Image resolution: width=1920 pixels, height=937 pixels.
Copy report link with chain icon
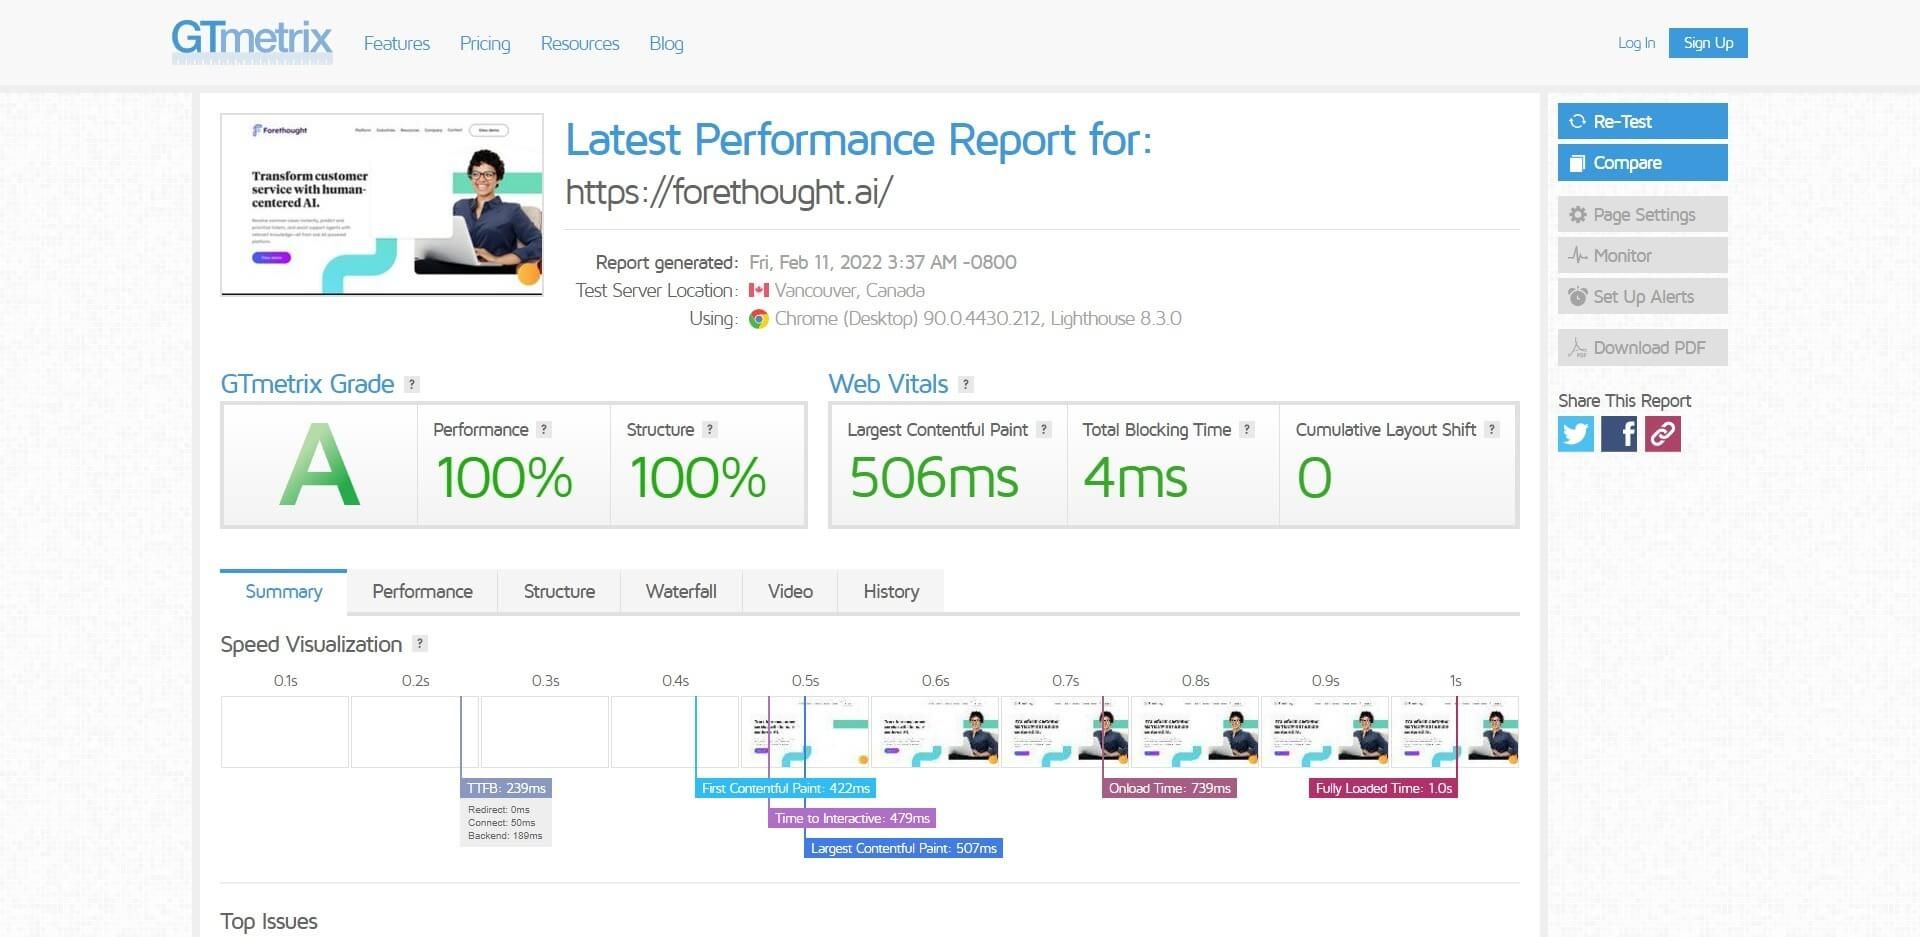click(x=1662, y=434)
